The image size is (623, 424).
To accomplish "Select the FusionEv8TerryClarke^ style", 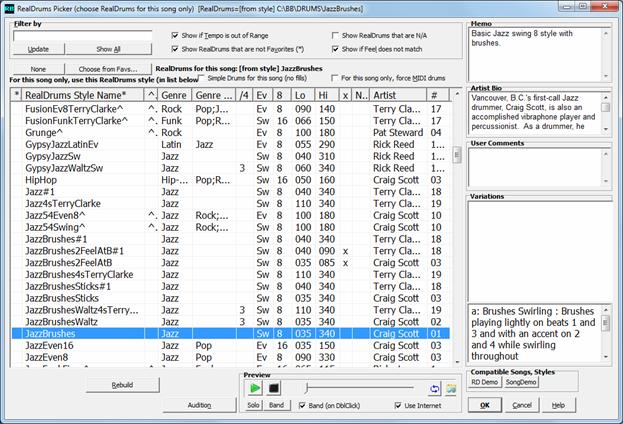I will coord(230,109).
